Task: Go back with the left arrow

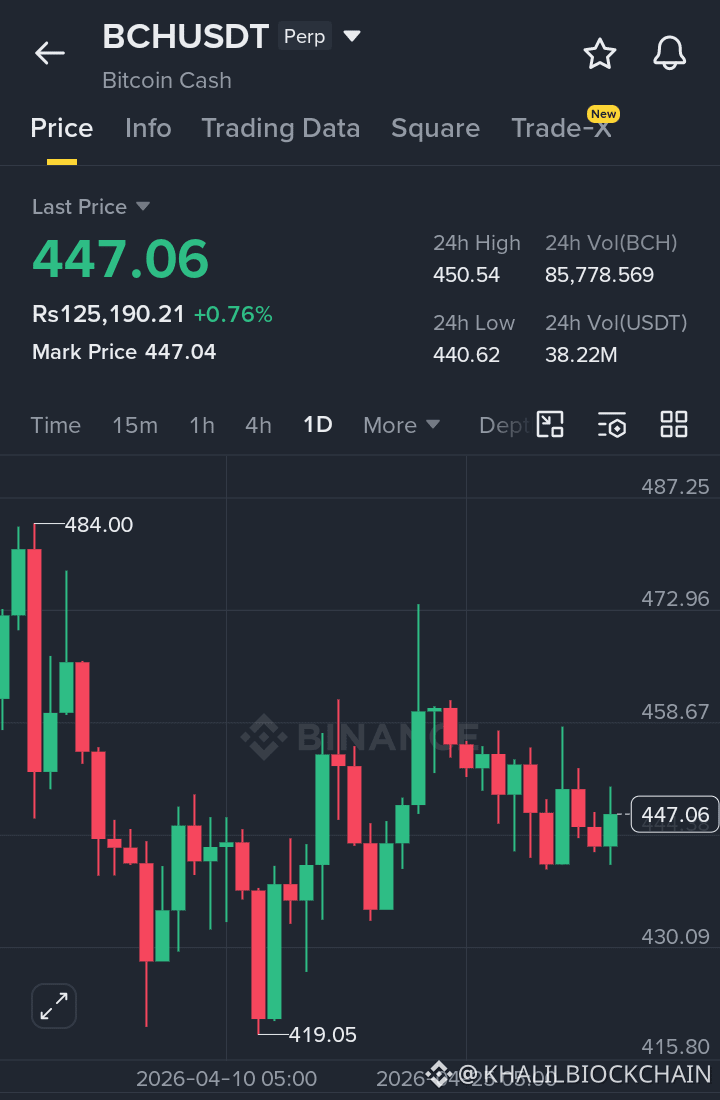Action: click(50, 53)
